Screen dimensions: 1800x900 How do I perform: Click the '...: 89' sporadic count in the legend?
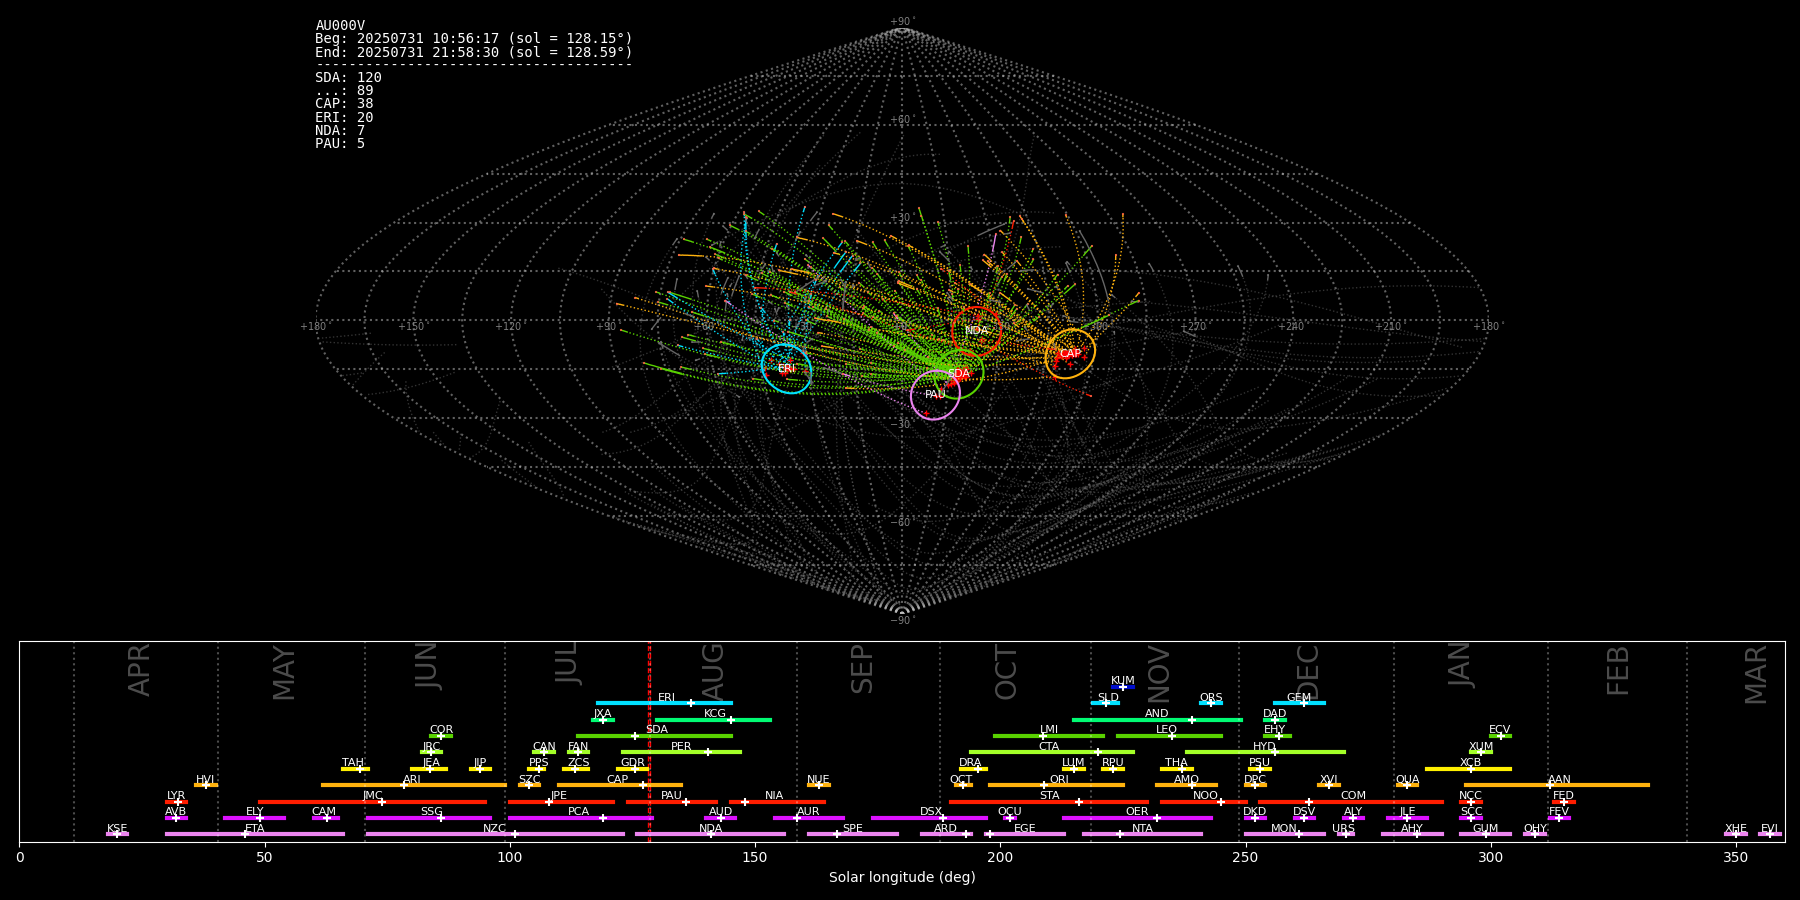(x=344, y=91)
